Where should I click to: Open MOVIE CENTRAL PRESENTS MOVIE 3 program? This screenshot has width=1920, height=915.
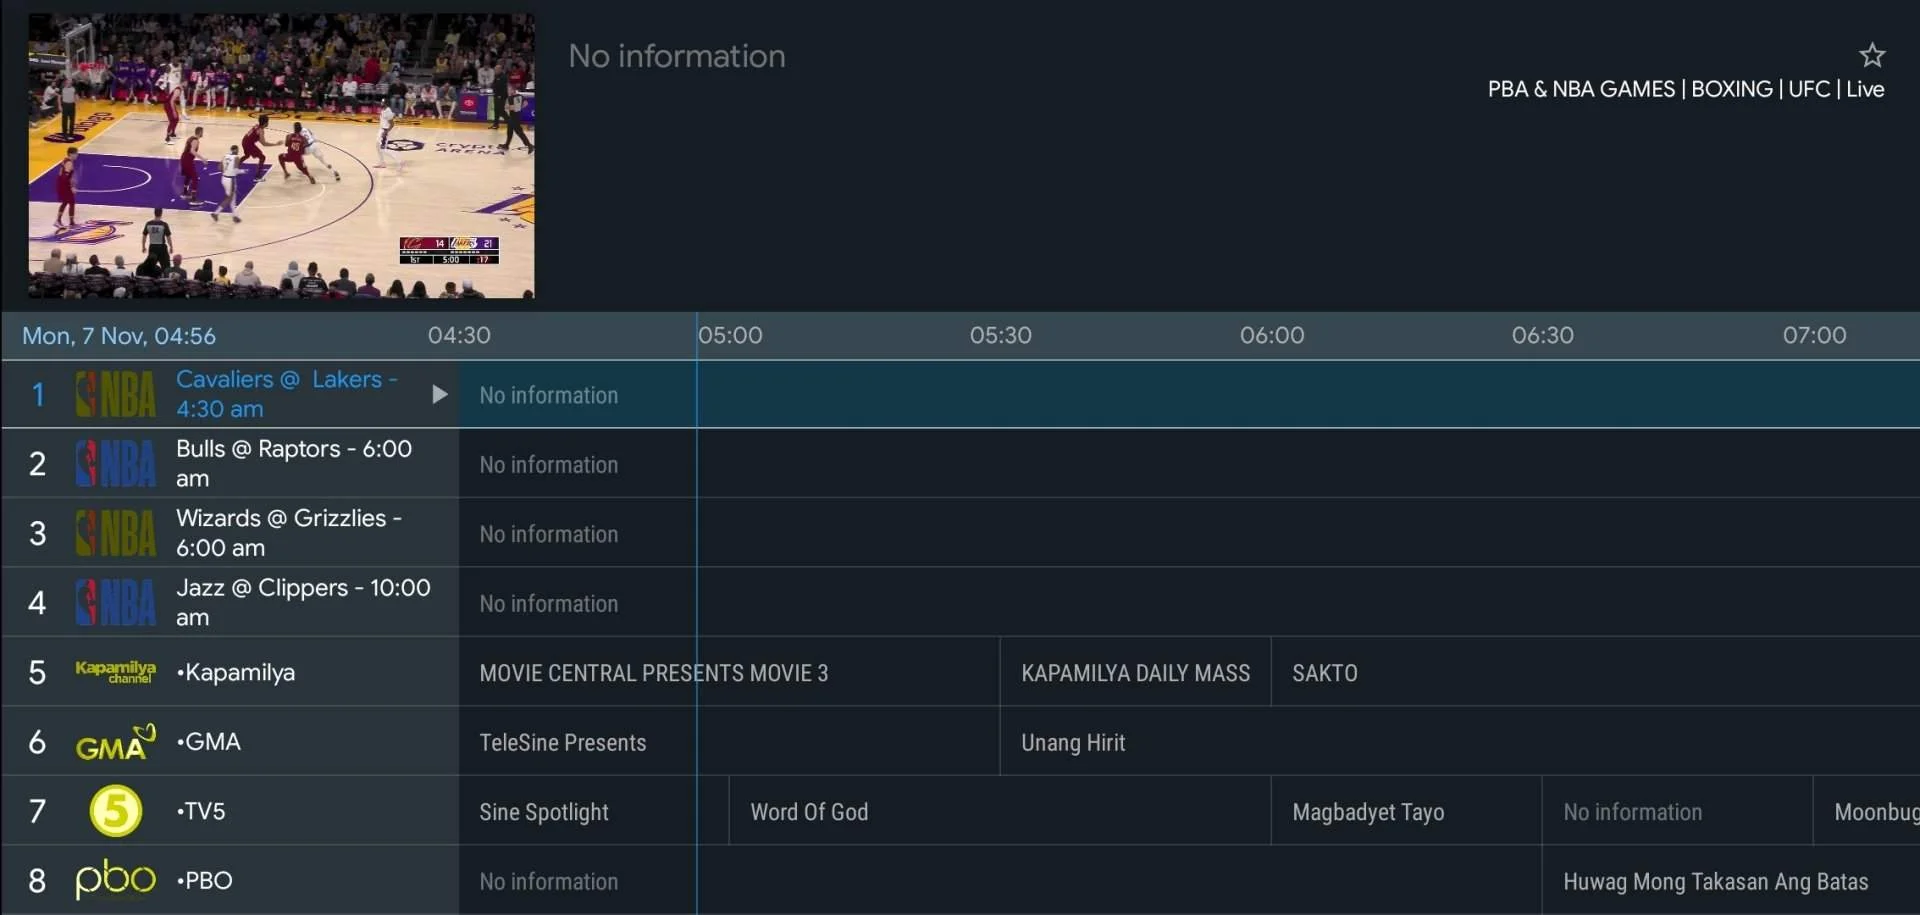[x=729, y=672]
